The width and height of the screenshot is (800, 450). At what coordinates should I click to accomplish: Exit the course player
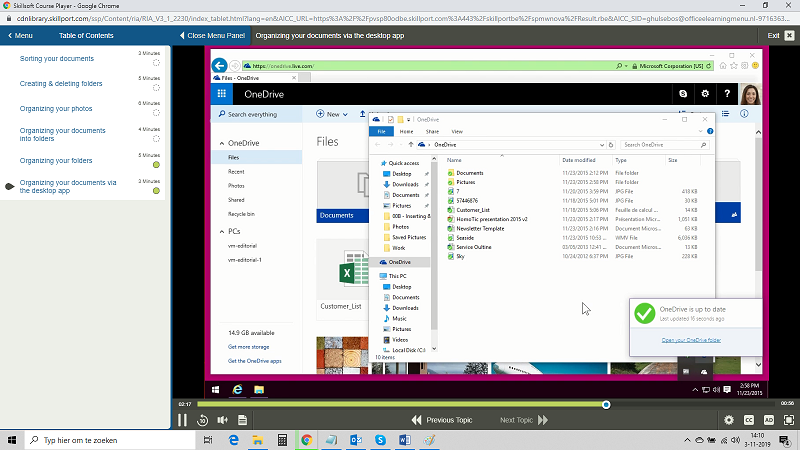pos(781,36)
